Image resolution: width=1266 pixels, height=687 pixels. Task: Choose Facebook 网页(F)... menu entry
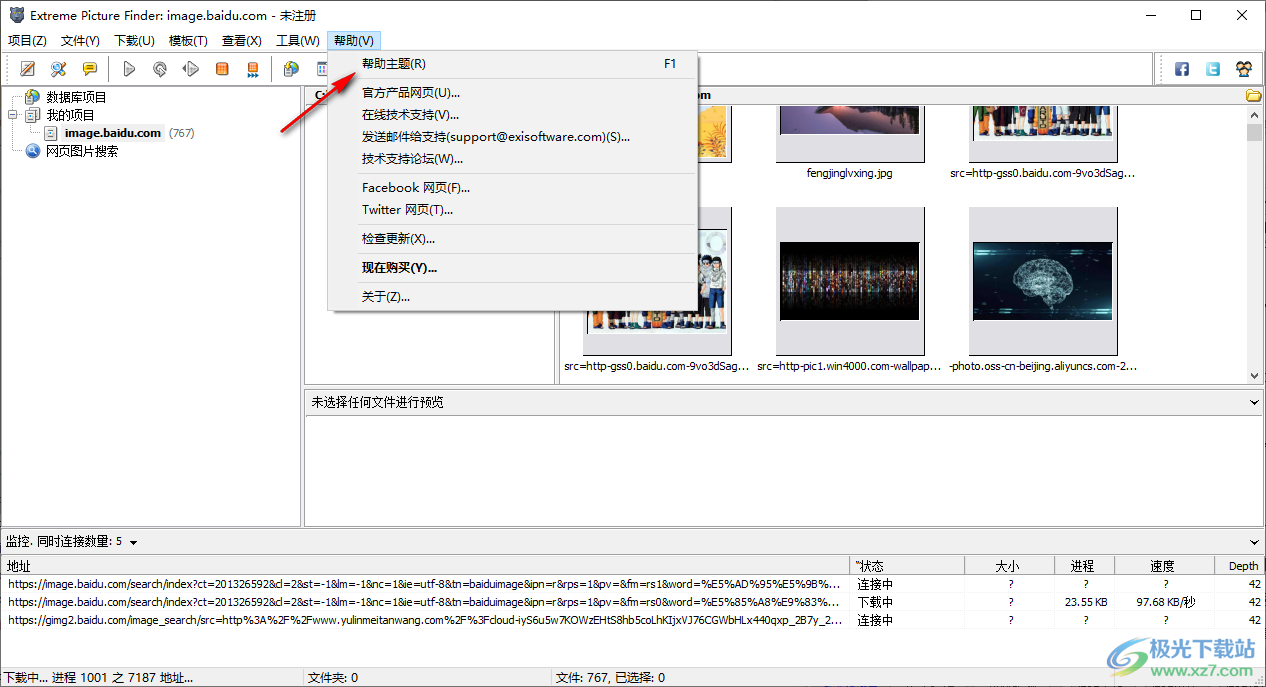tap(513, 188)
